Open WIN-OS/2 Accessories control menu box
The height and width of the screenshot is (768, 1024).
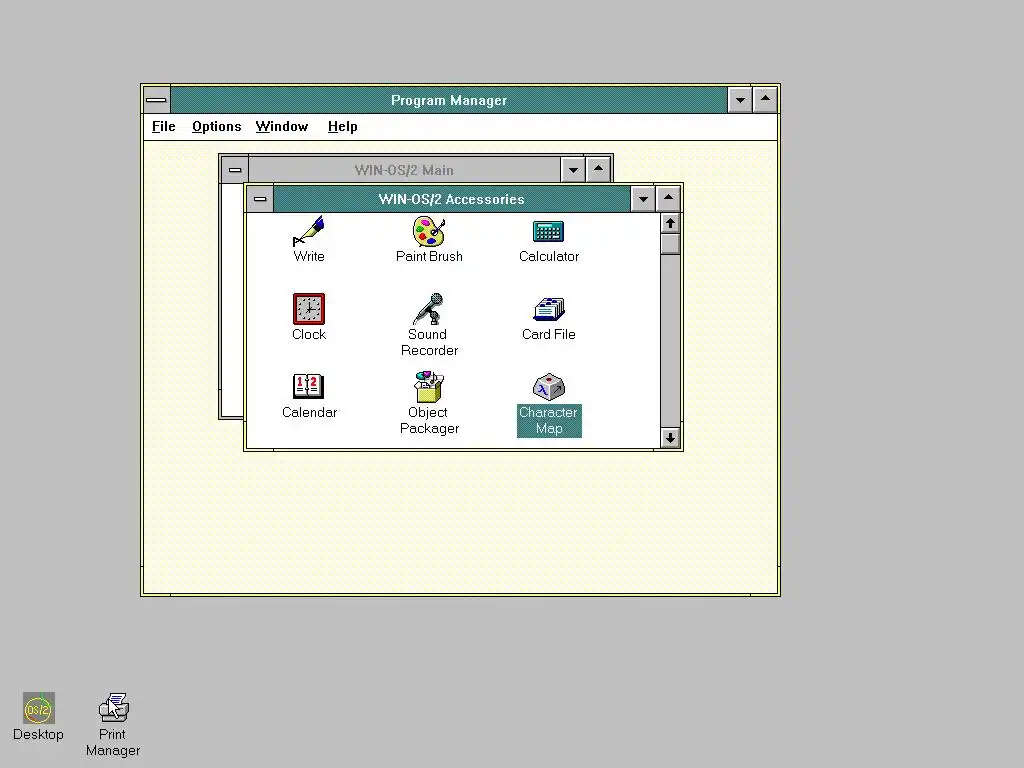[260, 199]
